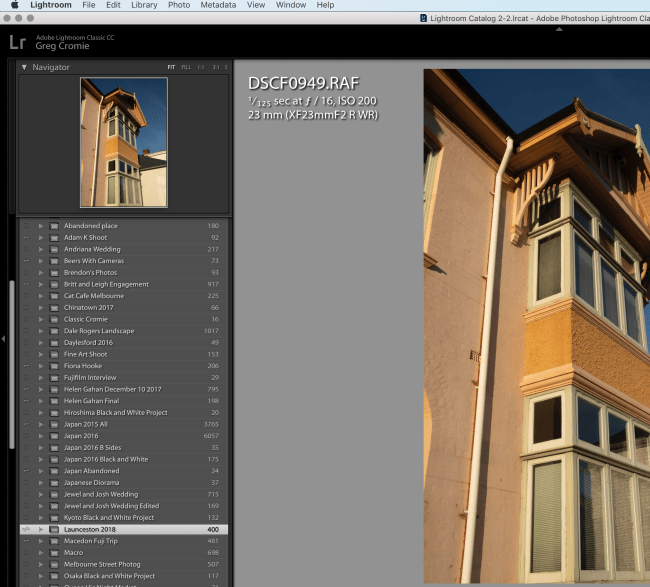The width and height of the screenshot is (650, 587).
Task: Click the collection set icon for Launceston 2018
Action: point(54,529)
